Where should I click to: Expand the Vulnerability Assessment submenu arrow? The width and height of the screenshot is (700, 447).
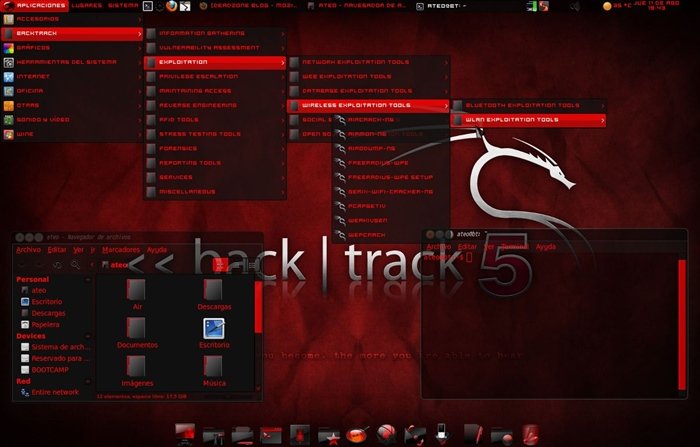pyautogui.click(x=283, y=48)
